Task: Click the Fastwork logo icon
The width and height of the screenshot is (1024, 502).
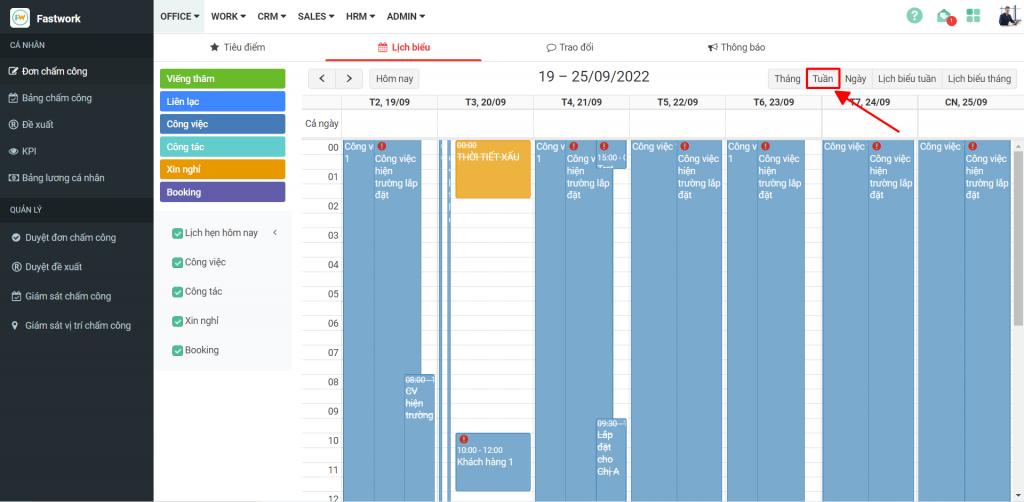Action: 19,16
